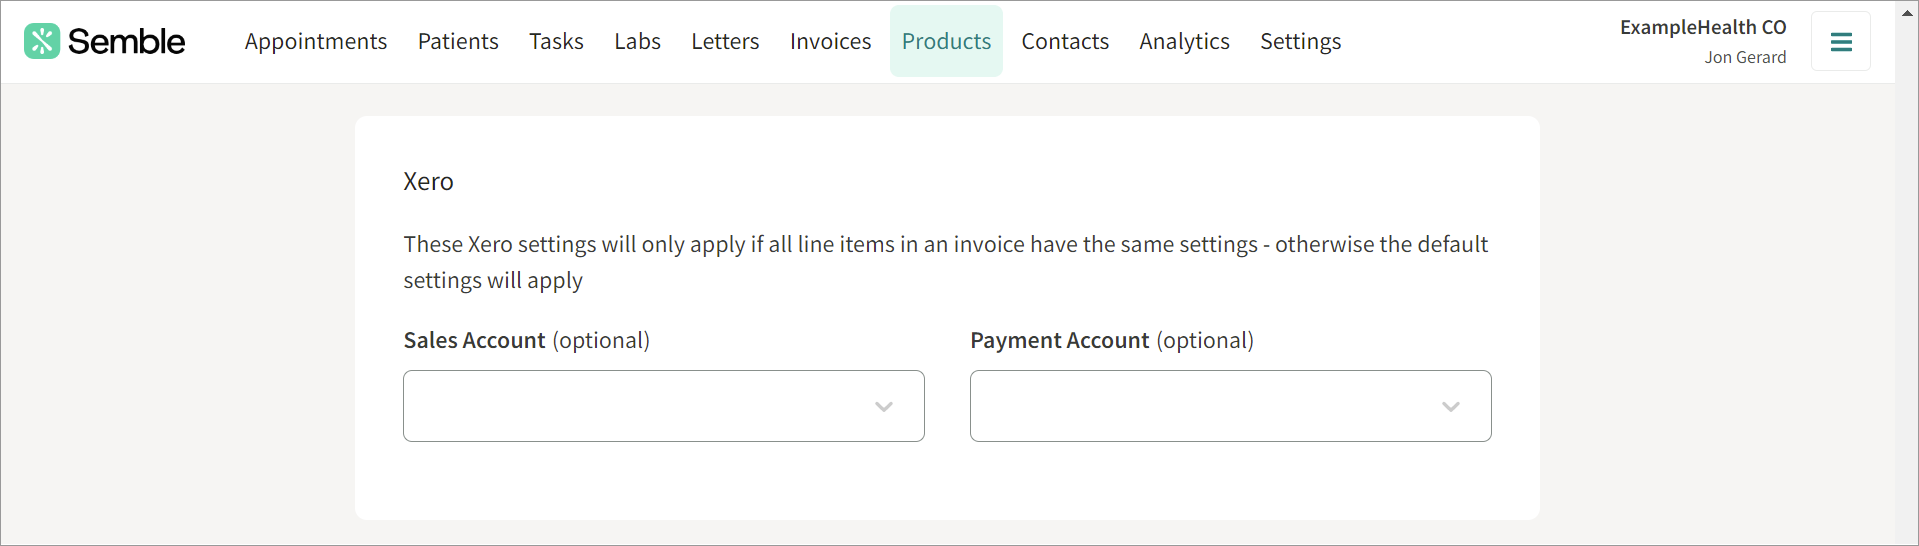
Task: Click the scrollbar up arrow
Action: [x=1907, y=12]
